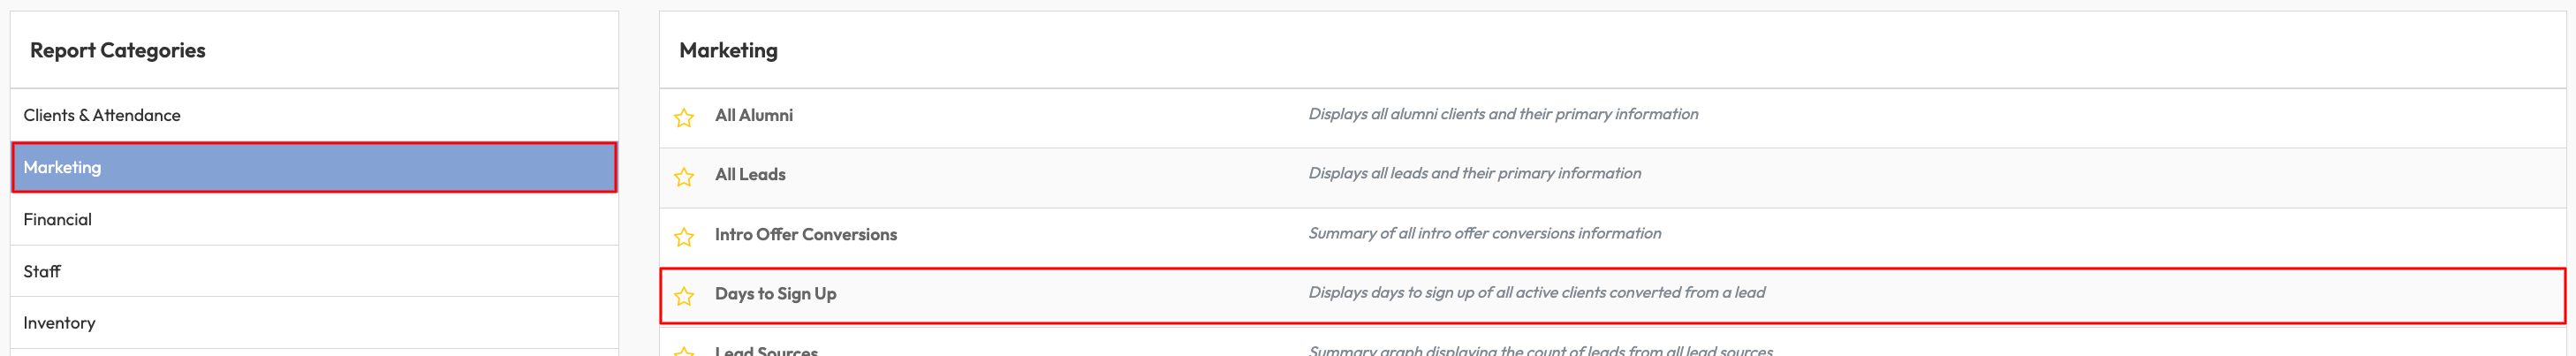Toggle favorite star for Intro Offer Conversions

[x=684, y=237]
